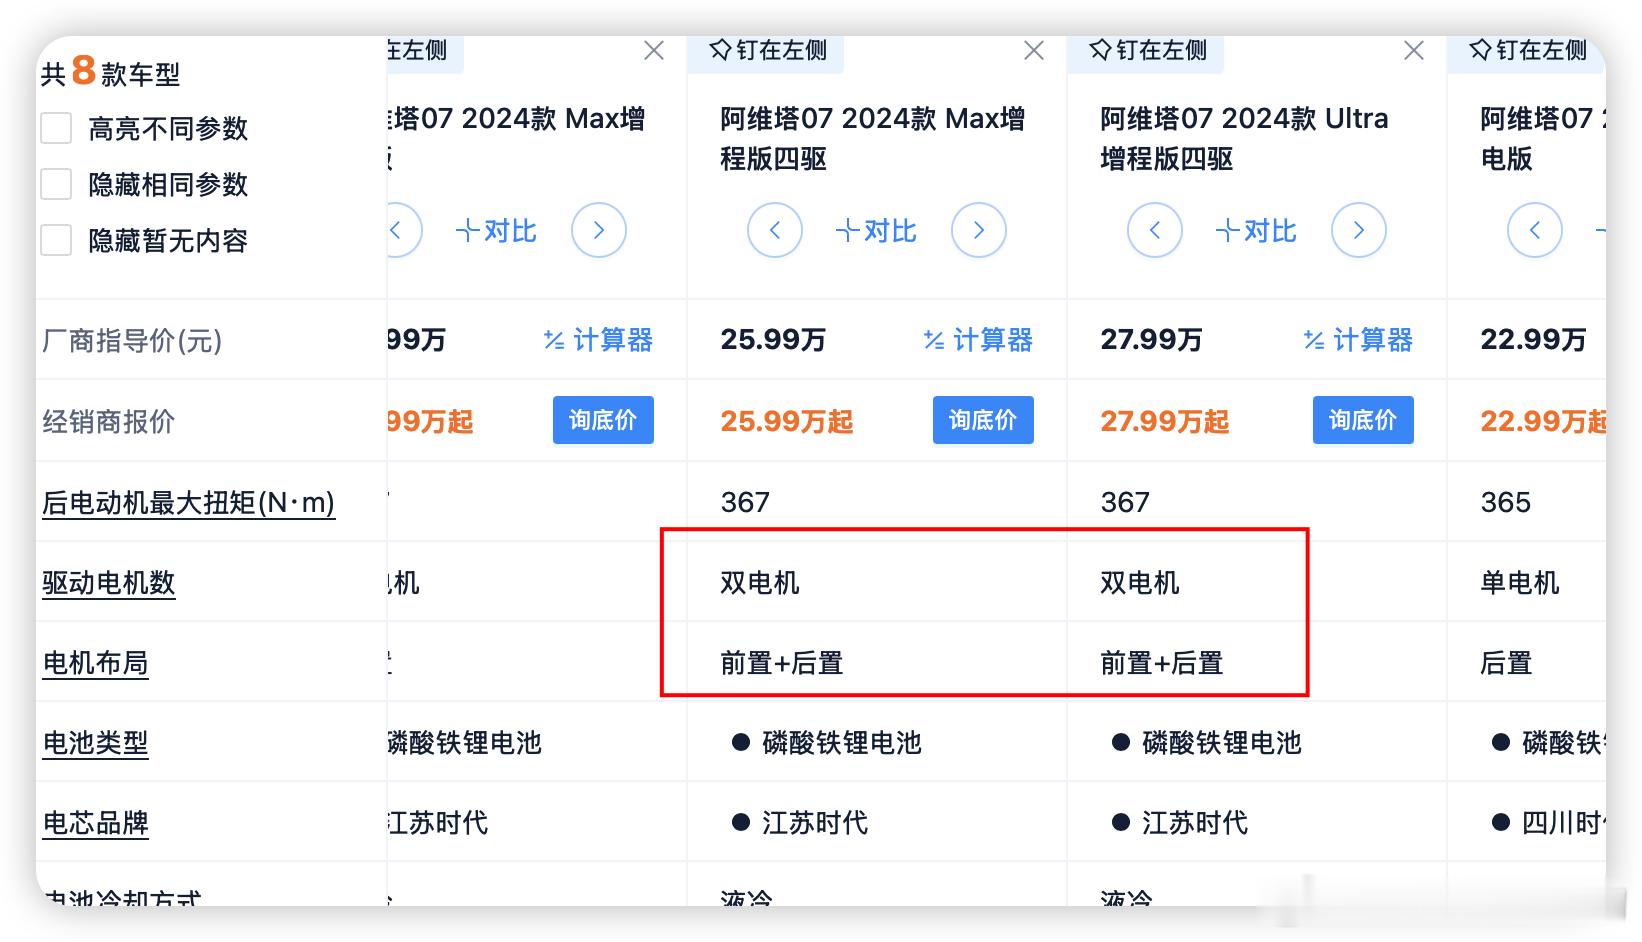Select 江苏时代 in the Ultra增程版四驱 column
The width and height of the screenshot is (1642, 942).
tap(1195, 823)
